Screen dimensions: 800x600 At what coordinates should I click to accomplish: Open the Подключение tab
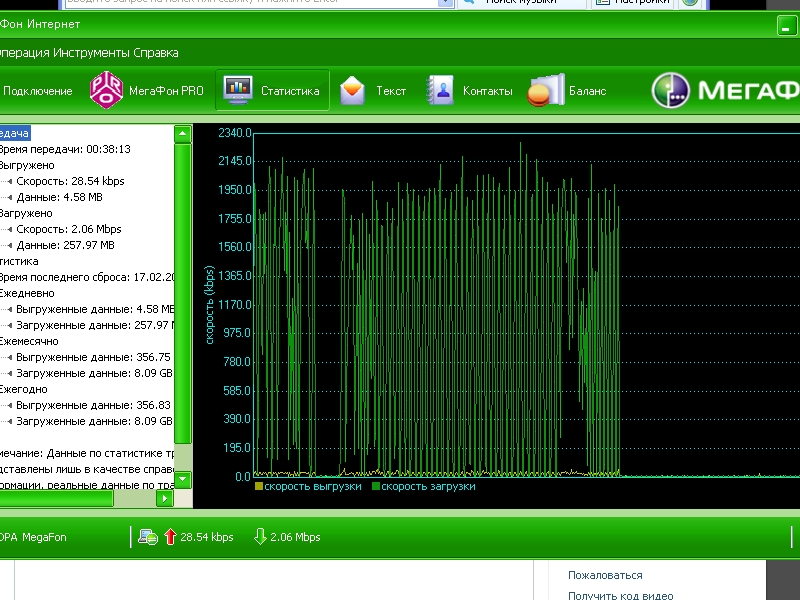pos(38,91)
